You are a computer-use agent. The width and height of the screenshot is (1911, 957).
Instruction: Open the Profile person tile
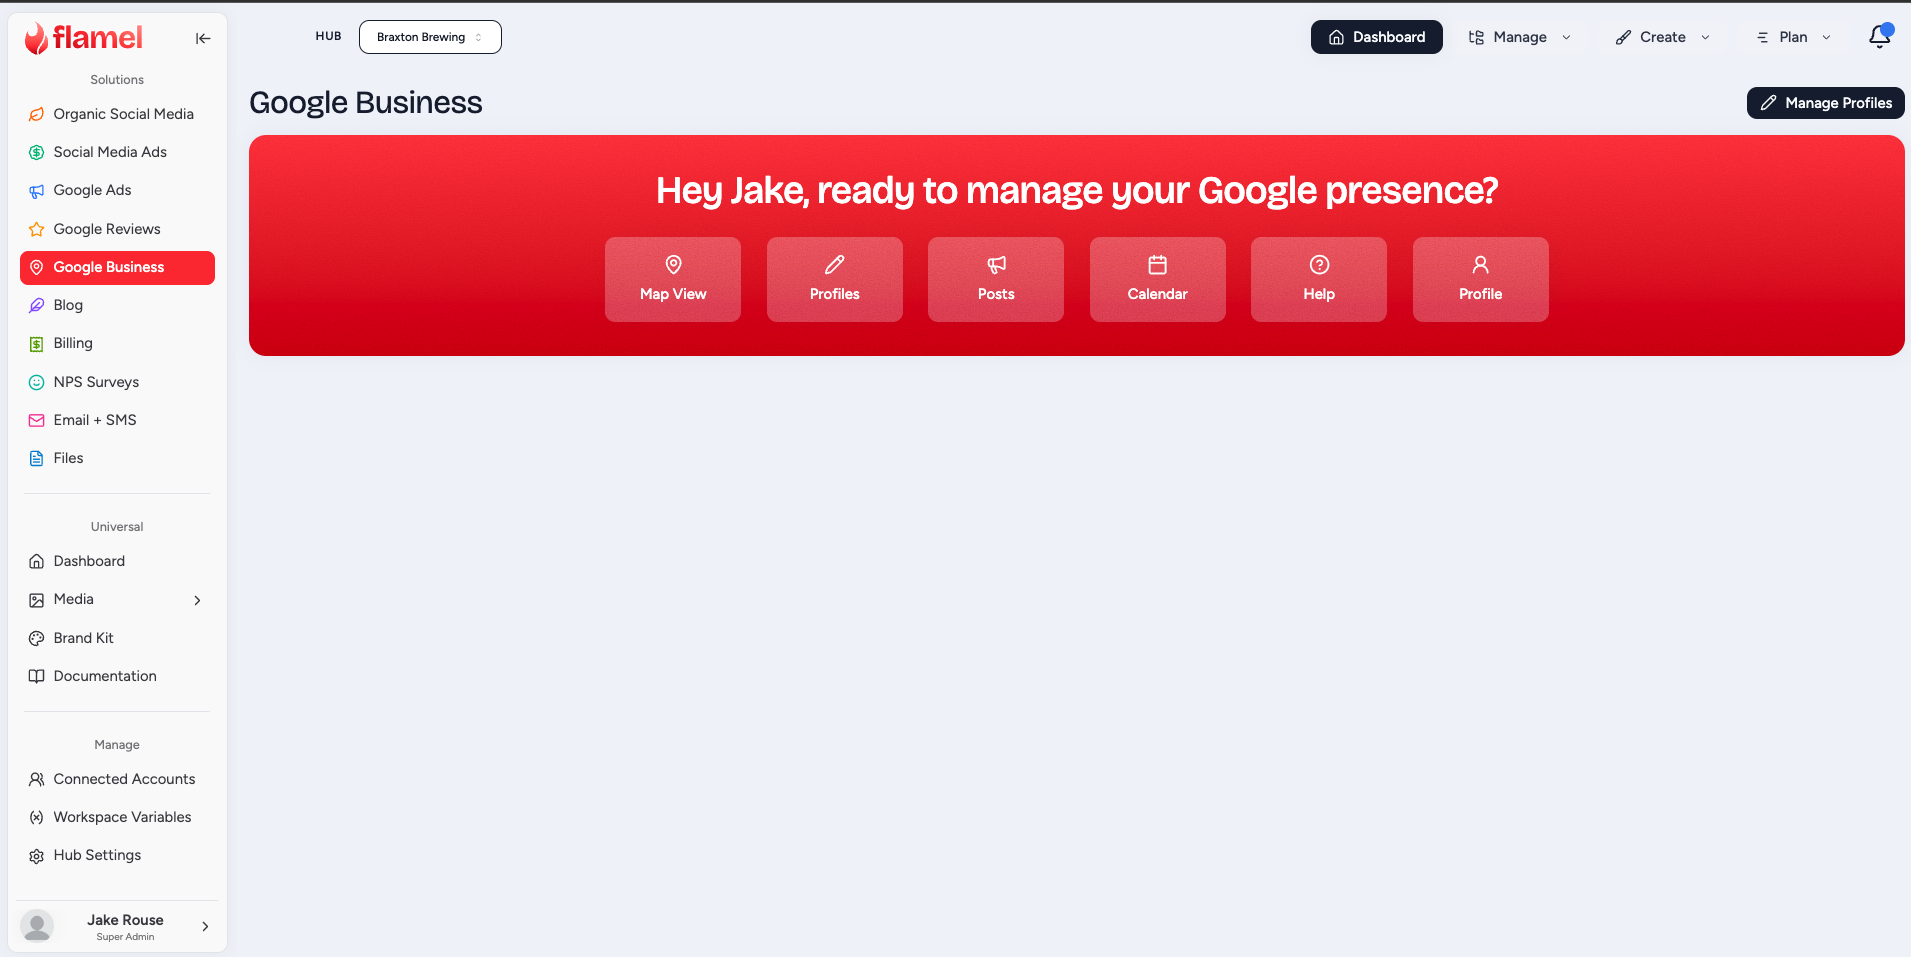pyautogui.click(x=1481, y=279)
